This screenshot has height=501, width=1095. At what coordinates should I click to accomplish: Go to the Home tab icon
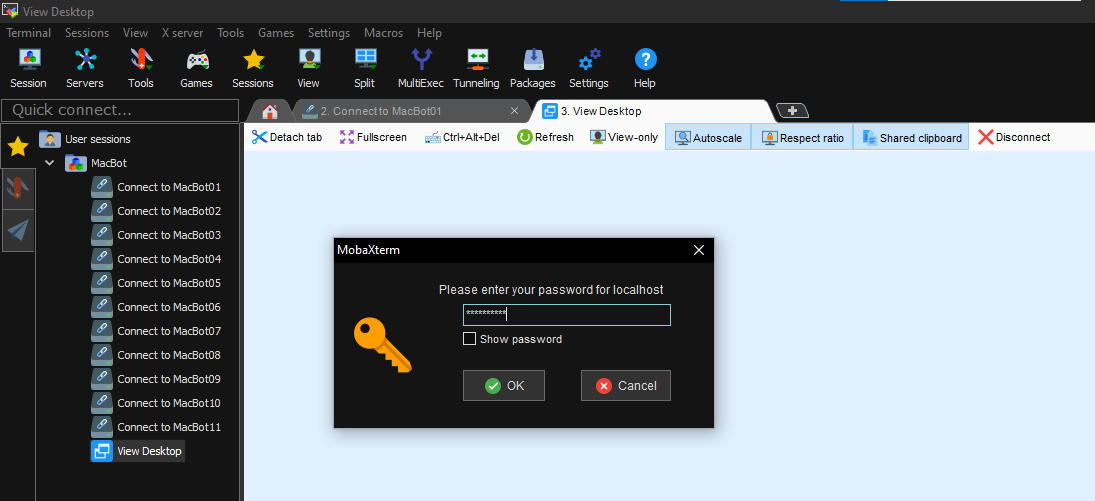(x=269, y=111)
